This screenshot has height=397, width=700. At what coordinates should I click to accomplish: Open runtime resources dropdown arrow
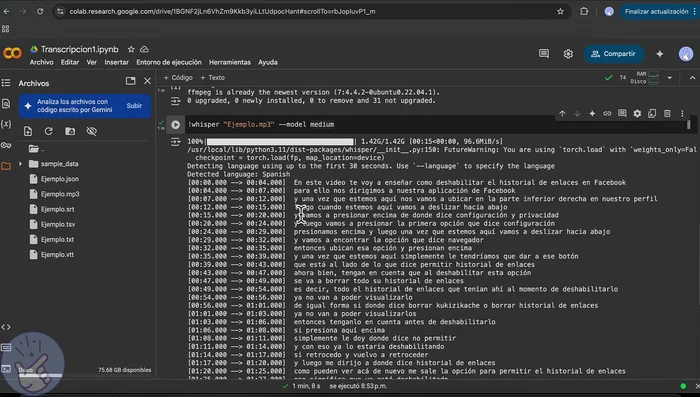[x=669, y=78]
